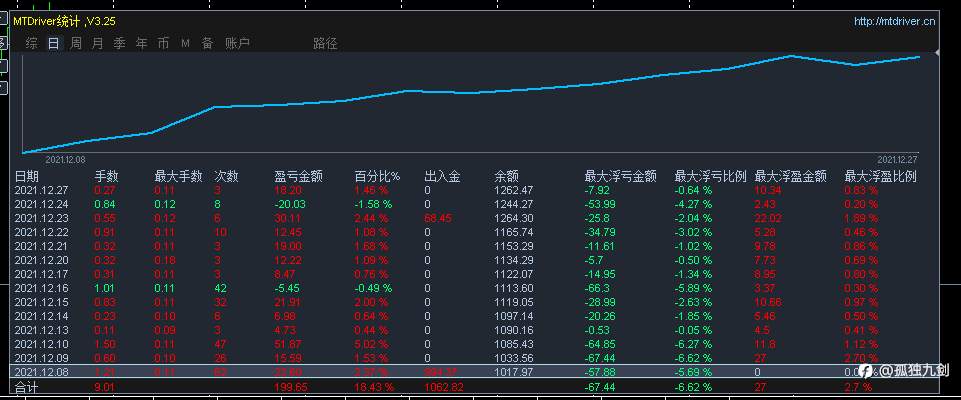Click the balance value 1262.47
Screen dimensions: 961x400
[x=514, y=191]
